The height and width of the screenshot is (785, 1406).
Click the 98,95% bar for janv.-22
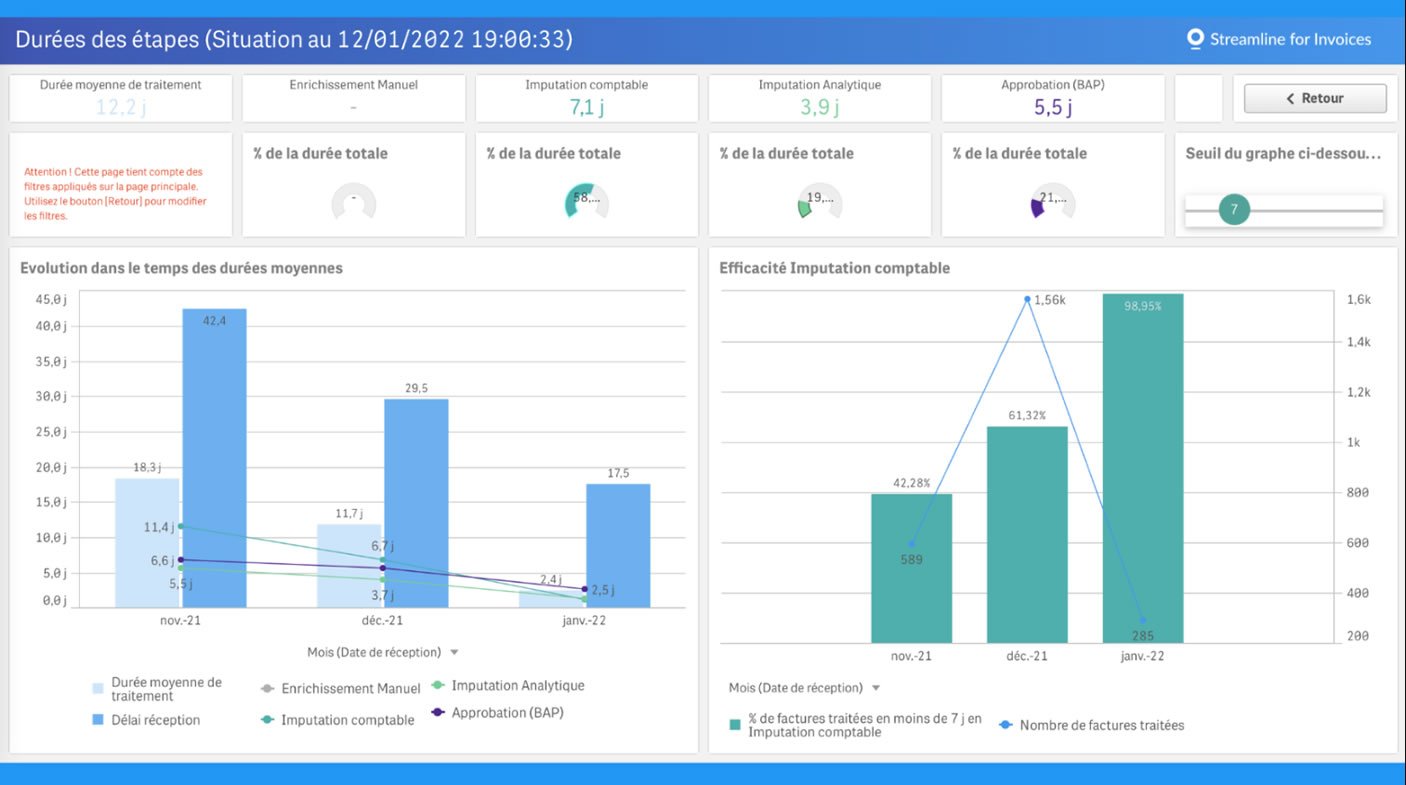click(x=1142, y=470)
